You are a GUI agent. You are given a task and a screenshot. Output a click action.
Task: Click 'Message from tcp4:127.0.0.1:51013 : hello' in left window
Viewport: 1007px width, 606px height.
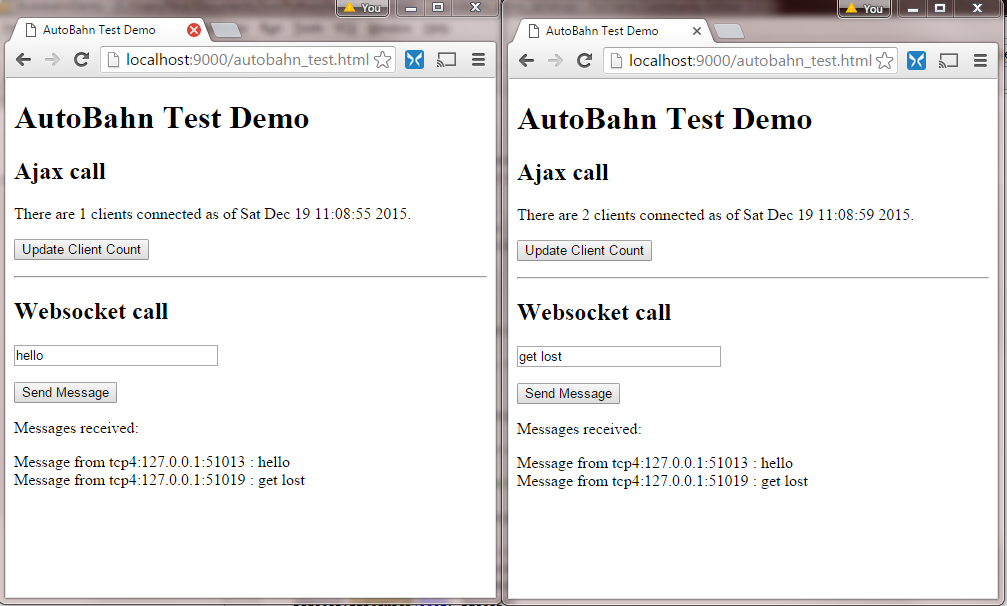(152, 462)
